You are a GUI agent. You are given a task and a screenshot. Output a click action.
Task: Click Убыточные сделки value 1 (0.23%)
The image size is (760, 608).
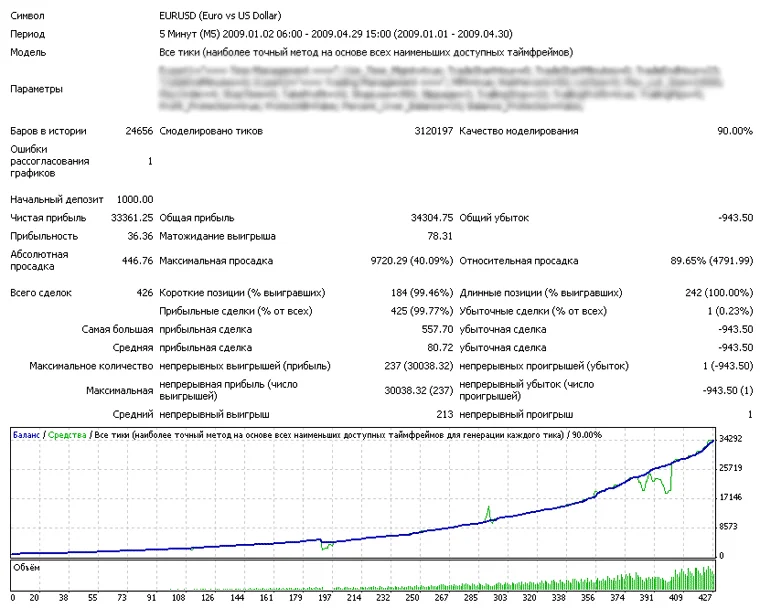730,311
